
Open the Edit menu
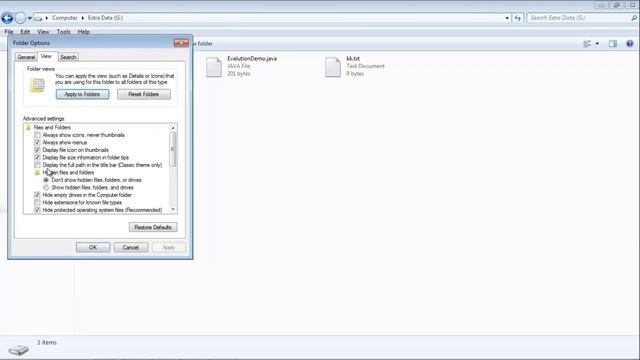coord(25,31)
